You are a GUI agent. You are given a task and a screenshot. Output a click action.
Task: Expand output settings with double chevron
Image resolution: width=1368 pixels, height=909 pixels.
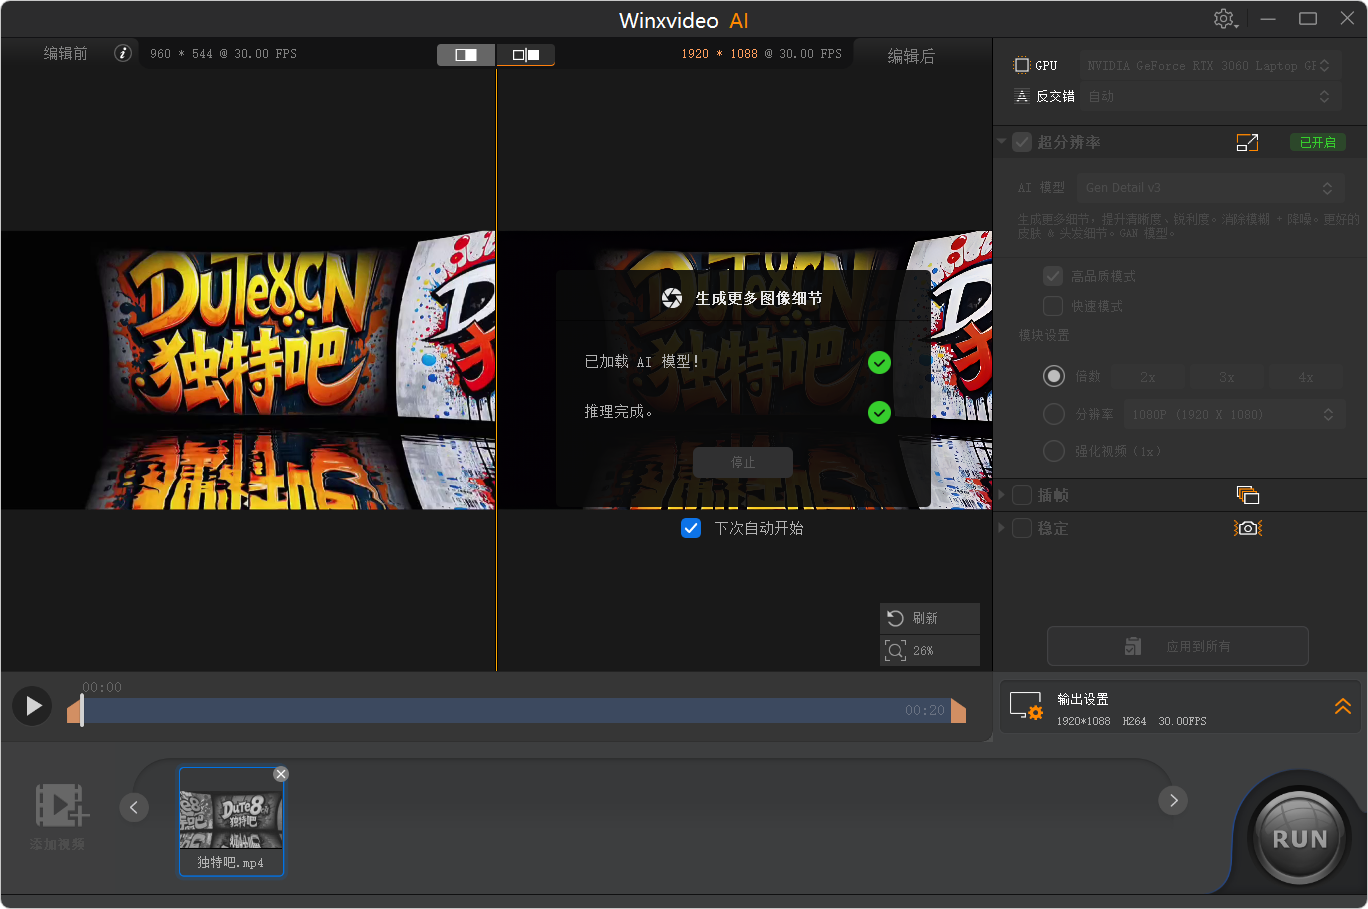[x=1343, y=706]
